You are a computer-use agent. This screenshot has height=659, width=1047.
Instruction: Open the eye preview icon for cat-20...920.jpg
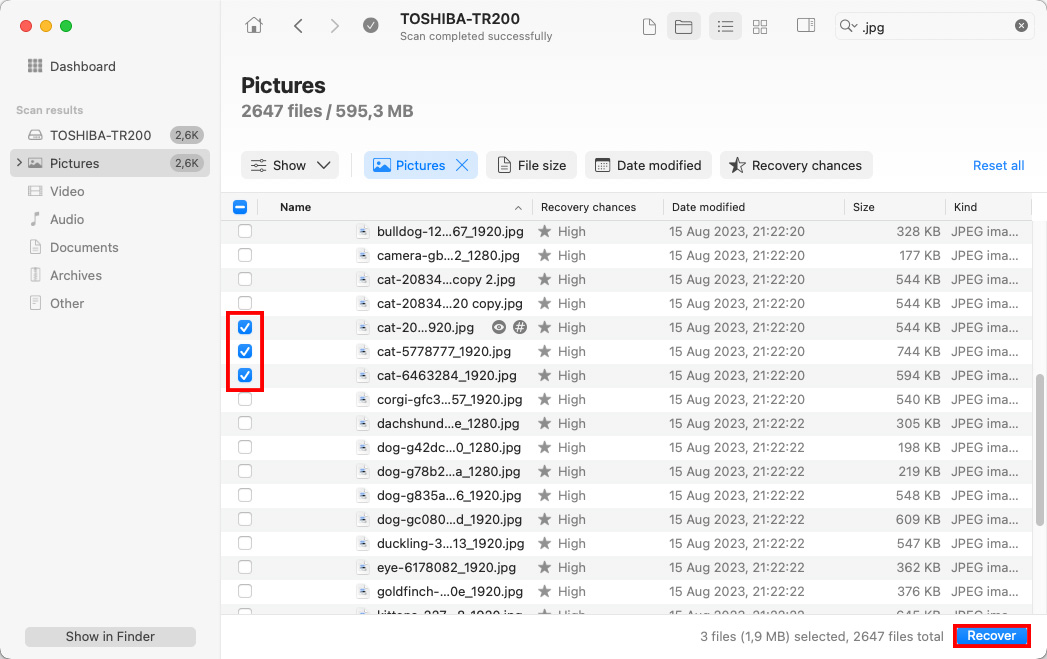point(497,327)
